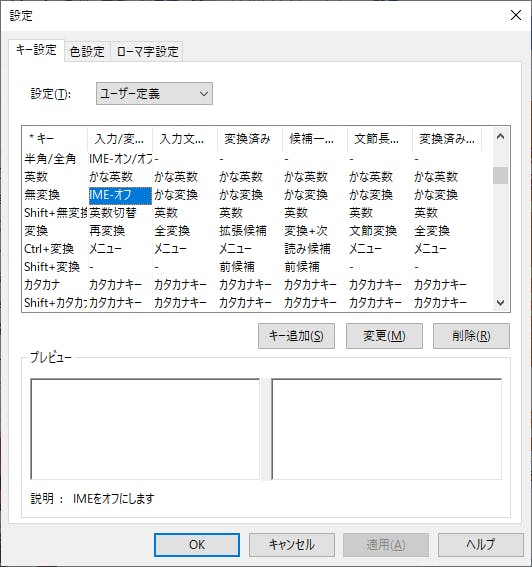Close the 設定 dialog with X
The height and width of the screenshot is (567, 532).
point(515,15)
